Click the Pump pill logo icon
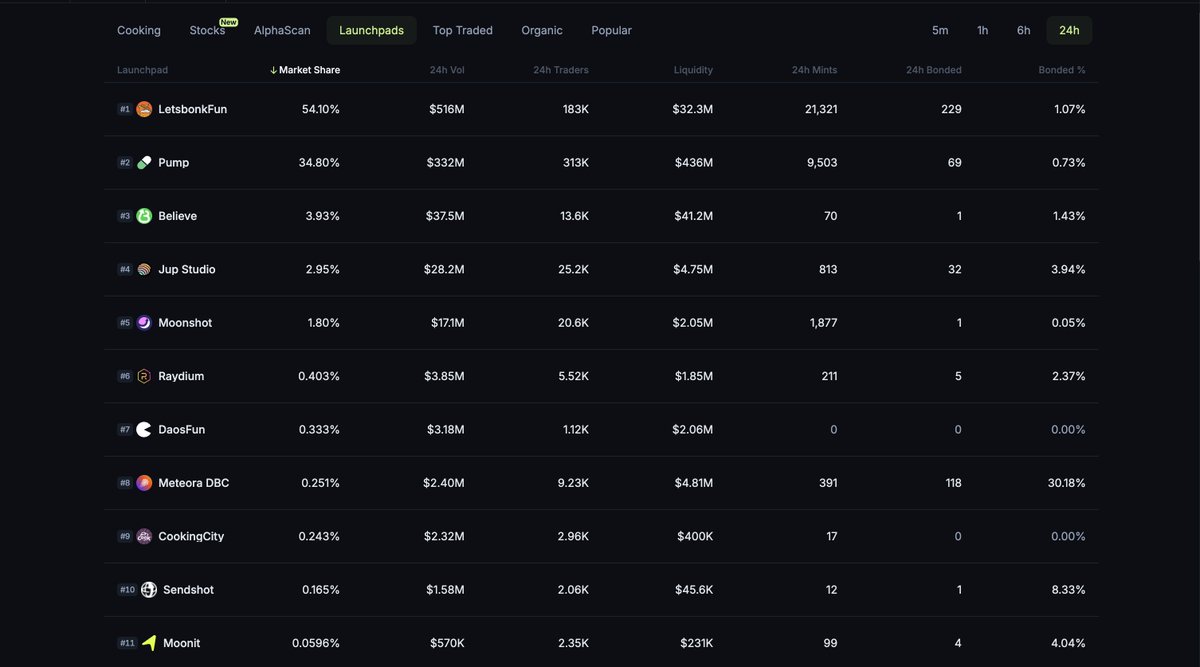The image size is (1200, 667). click(144, 162)
